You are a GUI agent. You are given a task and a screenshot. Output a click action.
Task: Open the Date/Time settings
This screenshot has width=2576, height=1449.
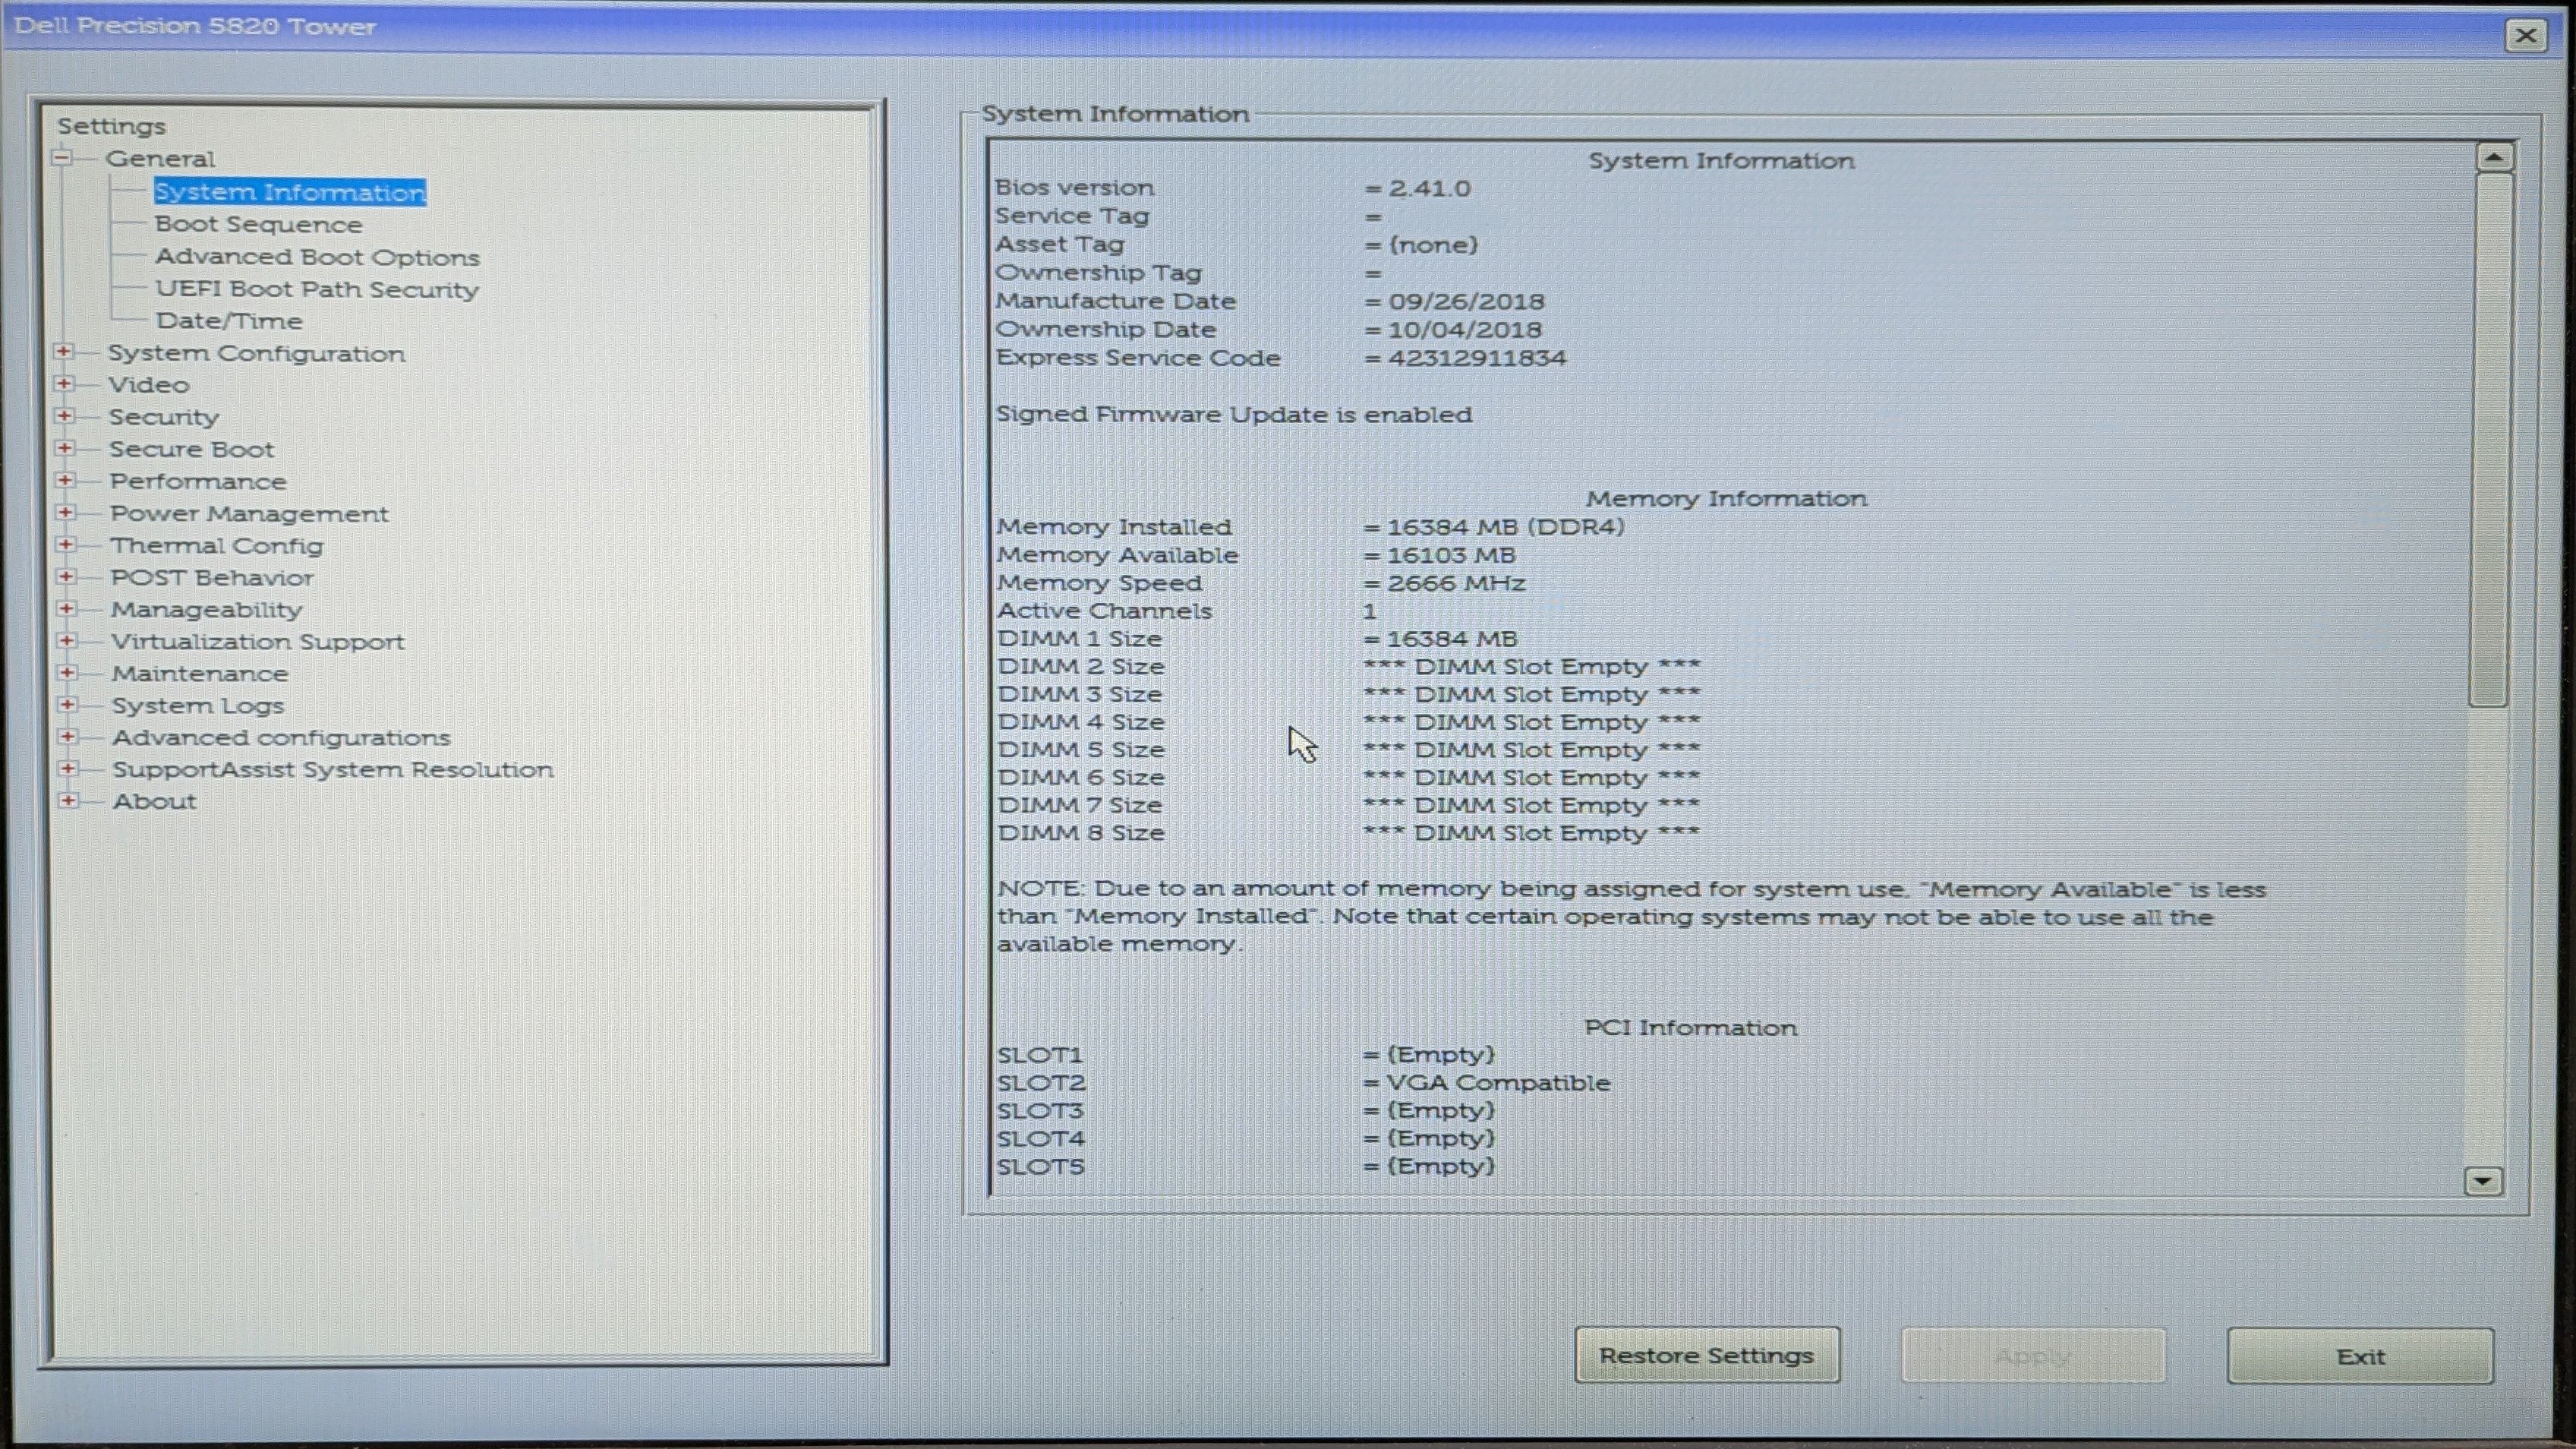[x=229, y=321]
